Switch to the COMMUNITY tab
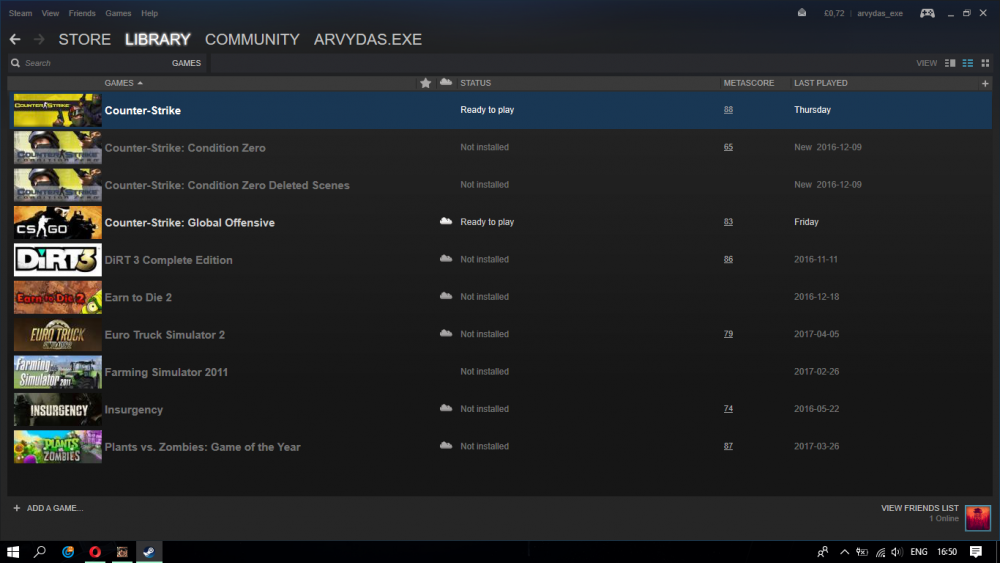 pyautogui.click(x=252, y=40)
